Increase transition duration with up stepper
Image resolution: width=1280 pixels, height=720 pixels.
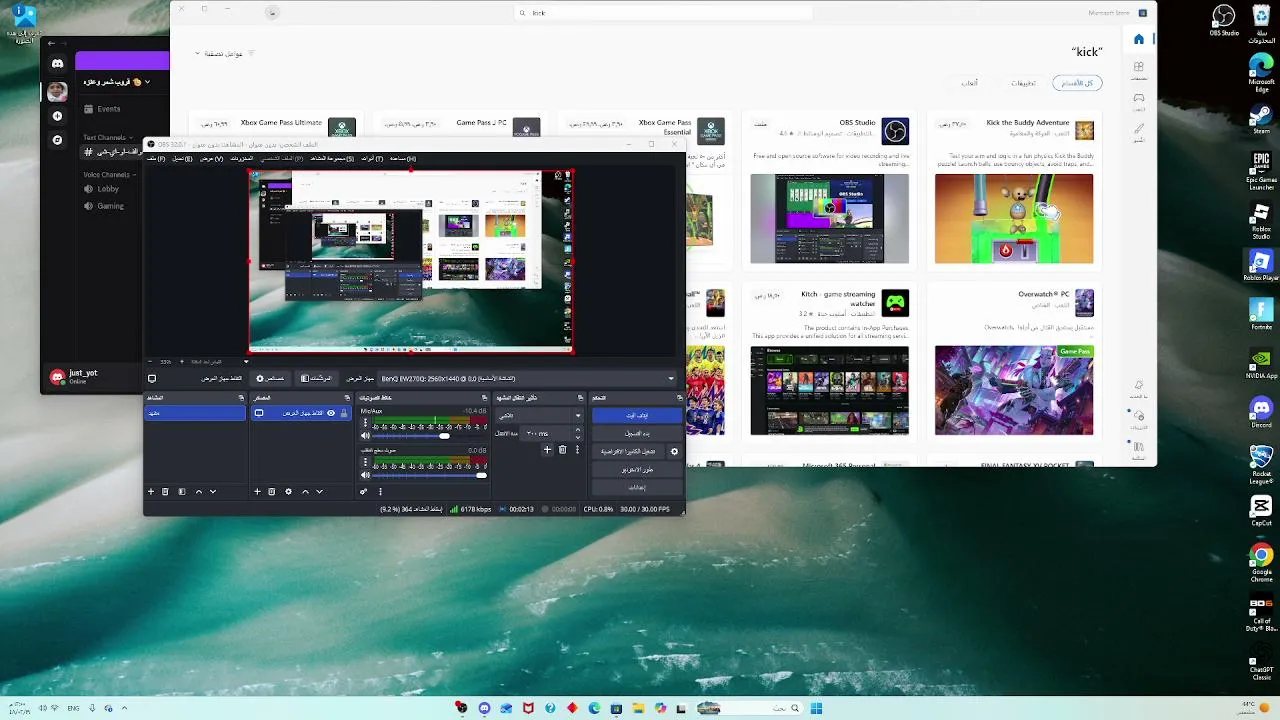click(577, 429)
